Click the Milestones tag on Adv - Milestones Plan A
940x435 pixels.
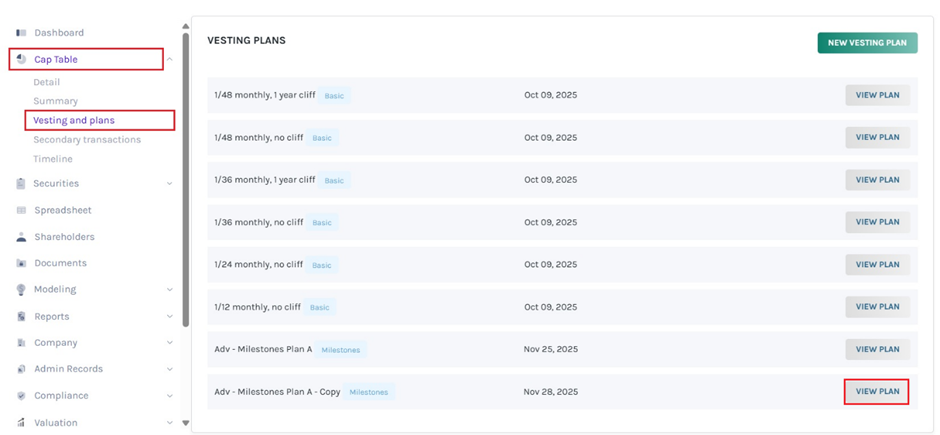click(341, 350)
